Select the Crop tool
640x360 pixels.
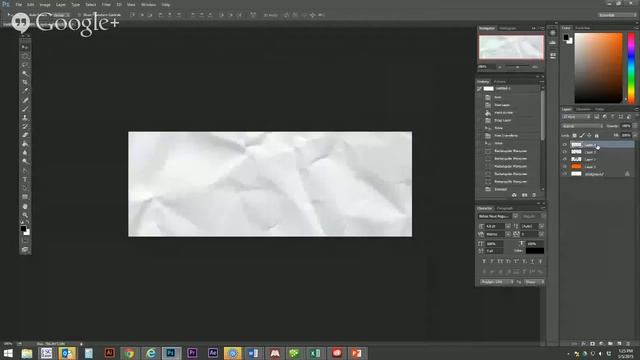click(x=25, y=82)
